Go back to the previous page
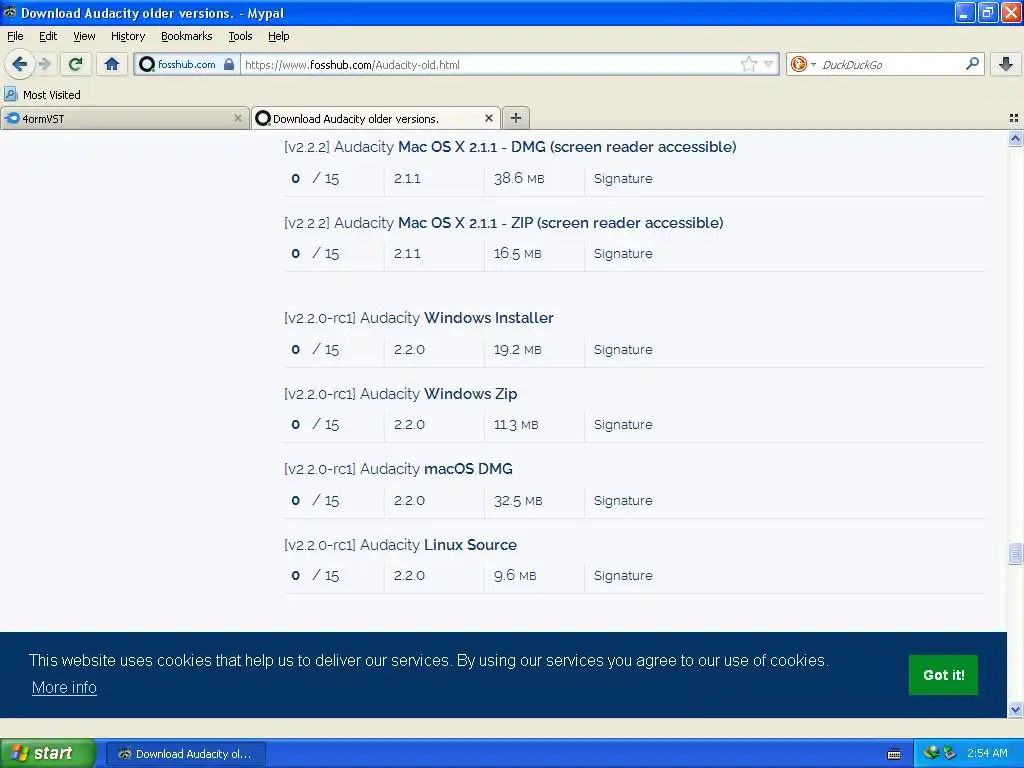This screenshot has height=768, width=1024. coord(19,64)
